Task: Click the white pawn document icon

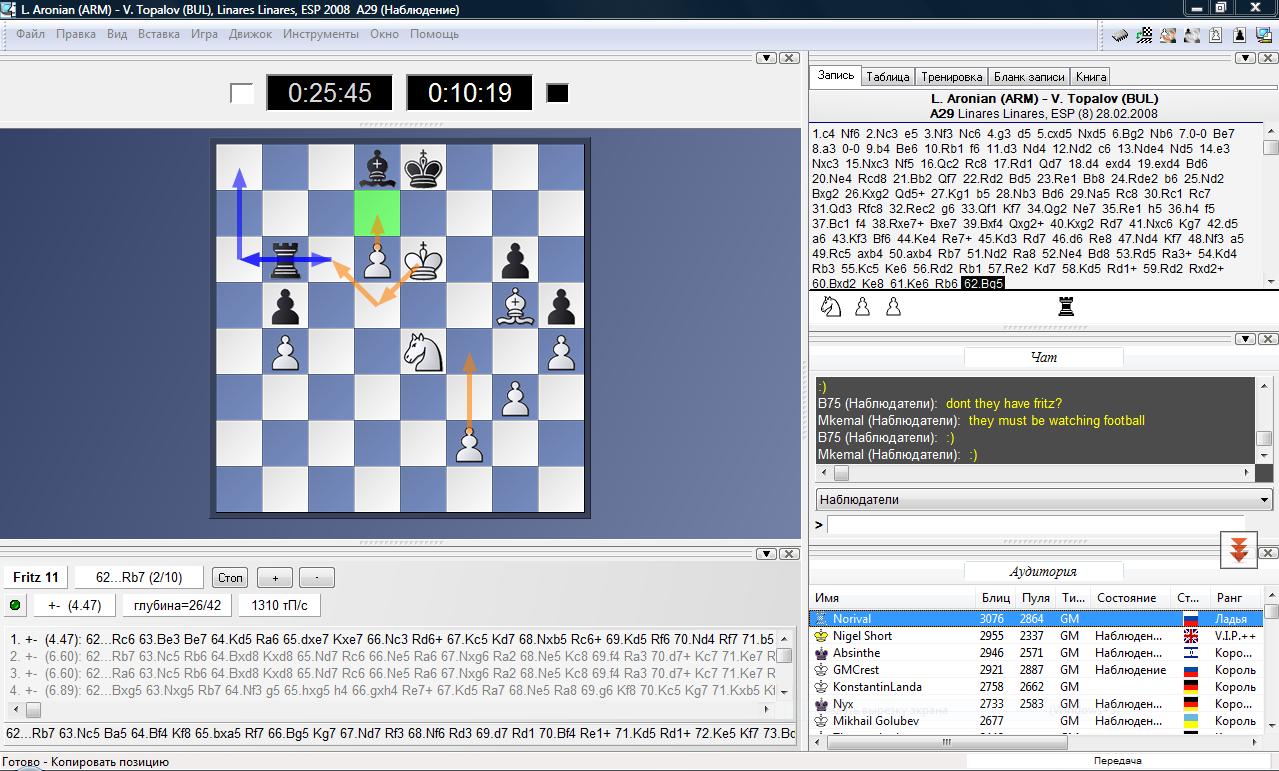Action: click(1216, 35)
